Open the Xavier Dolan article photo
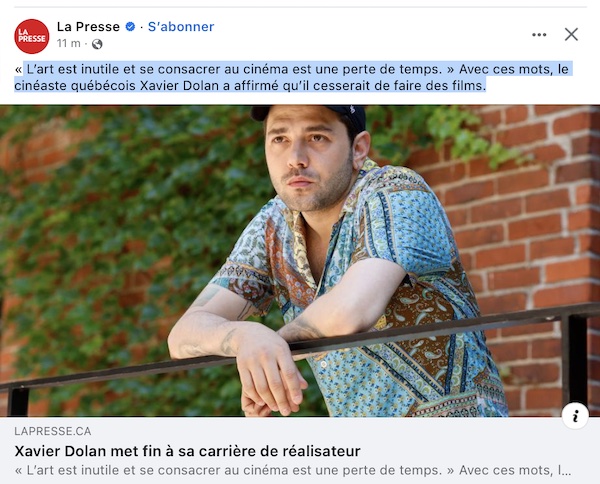The image size is (600, 484). click(x=300, y=261)
